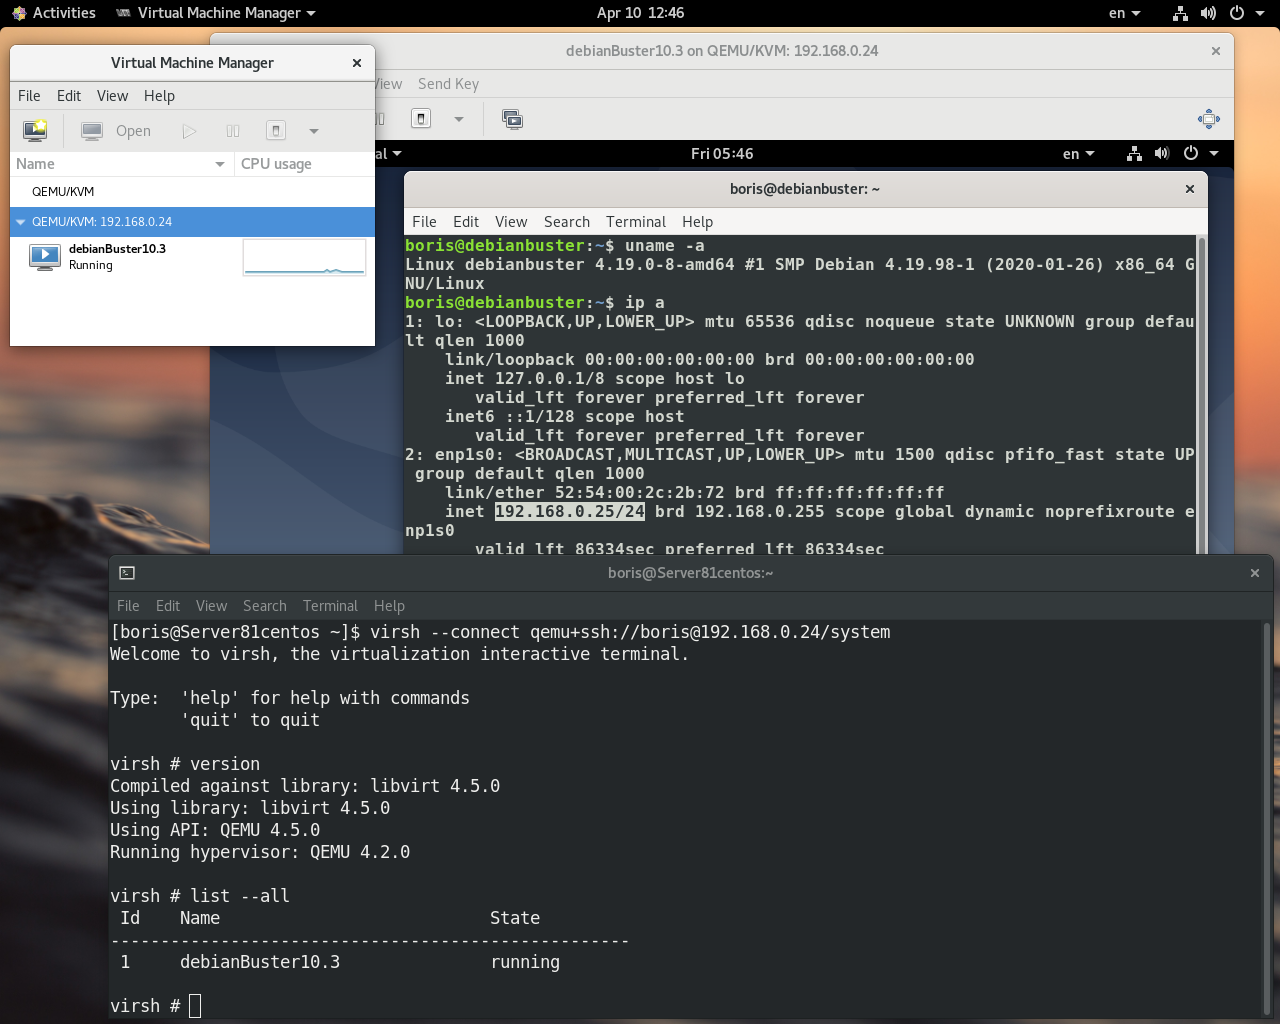Click the CPU usage graph of debianBuster10.3

coord(303,256)
